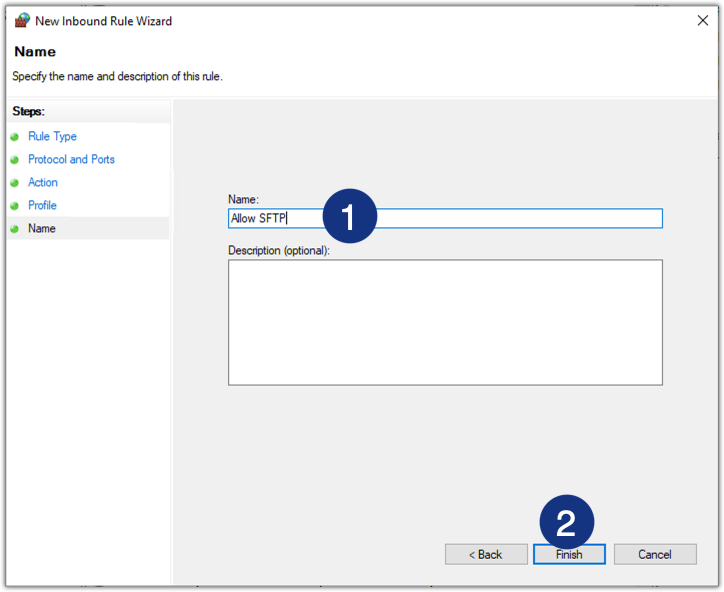Viewport: 724px width, 592px height.
Task: Click the green bullet beside Protocol and Ports
Action: (15, 160)
